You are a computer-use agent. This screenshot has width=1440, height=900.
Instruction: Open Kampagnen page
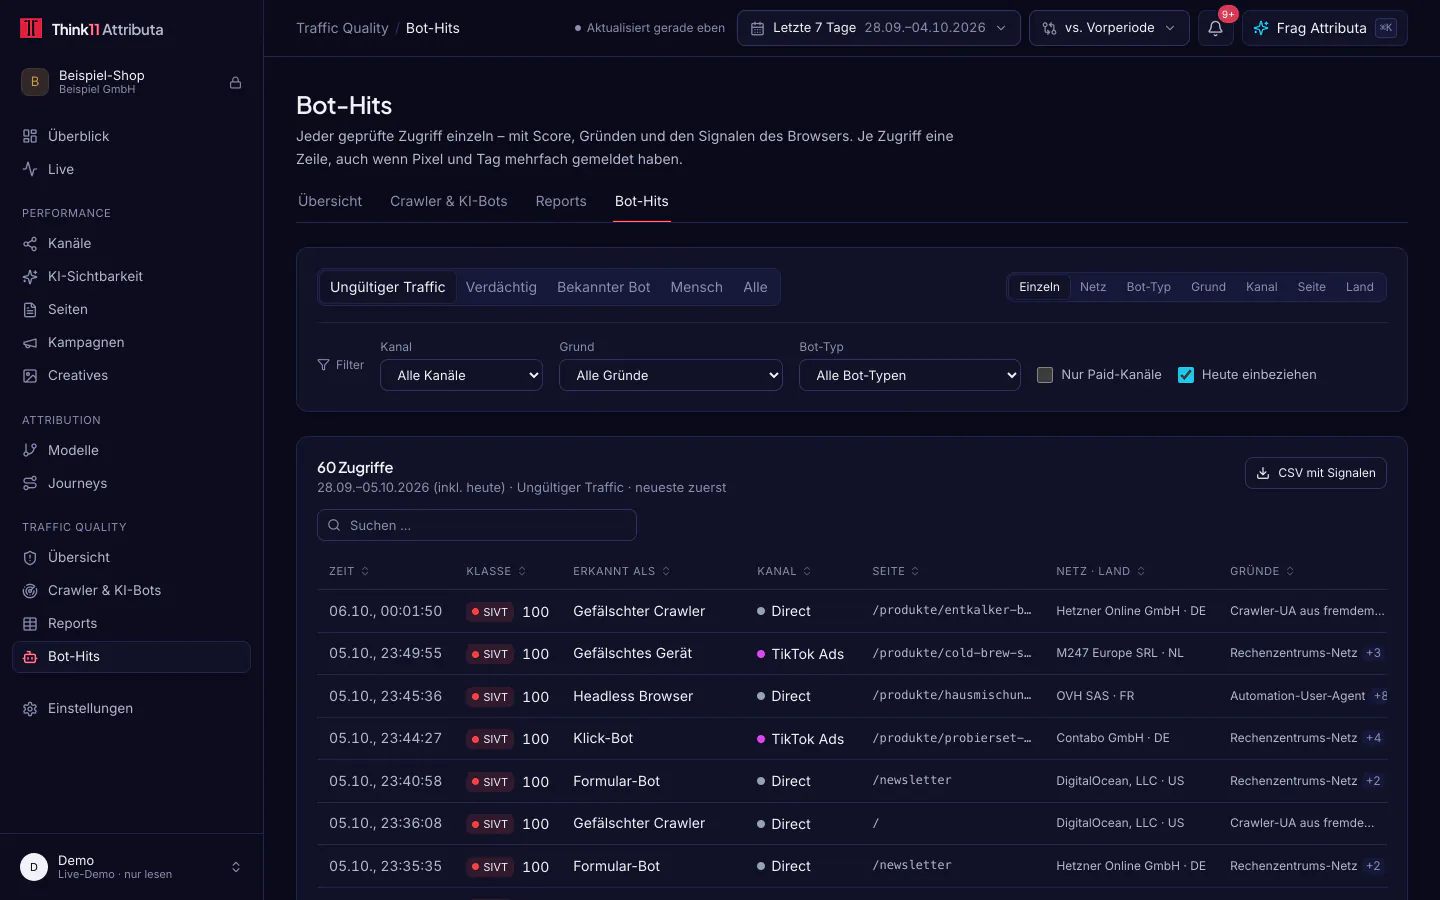[131, 342]
